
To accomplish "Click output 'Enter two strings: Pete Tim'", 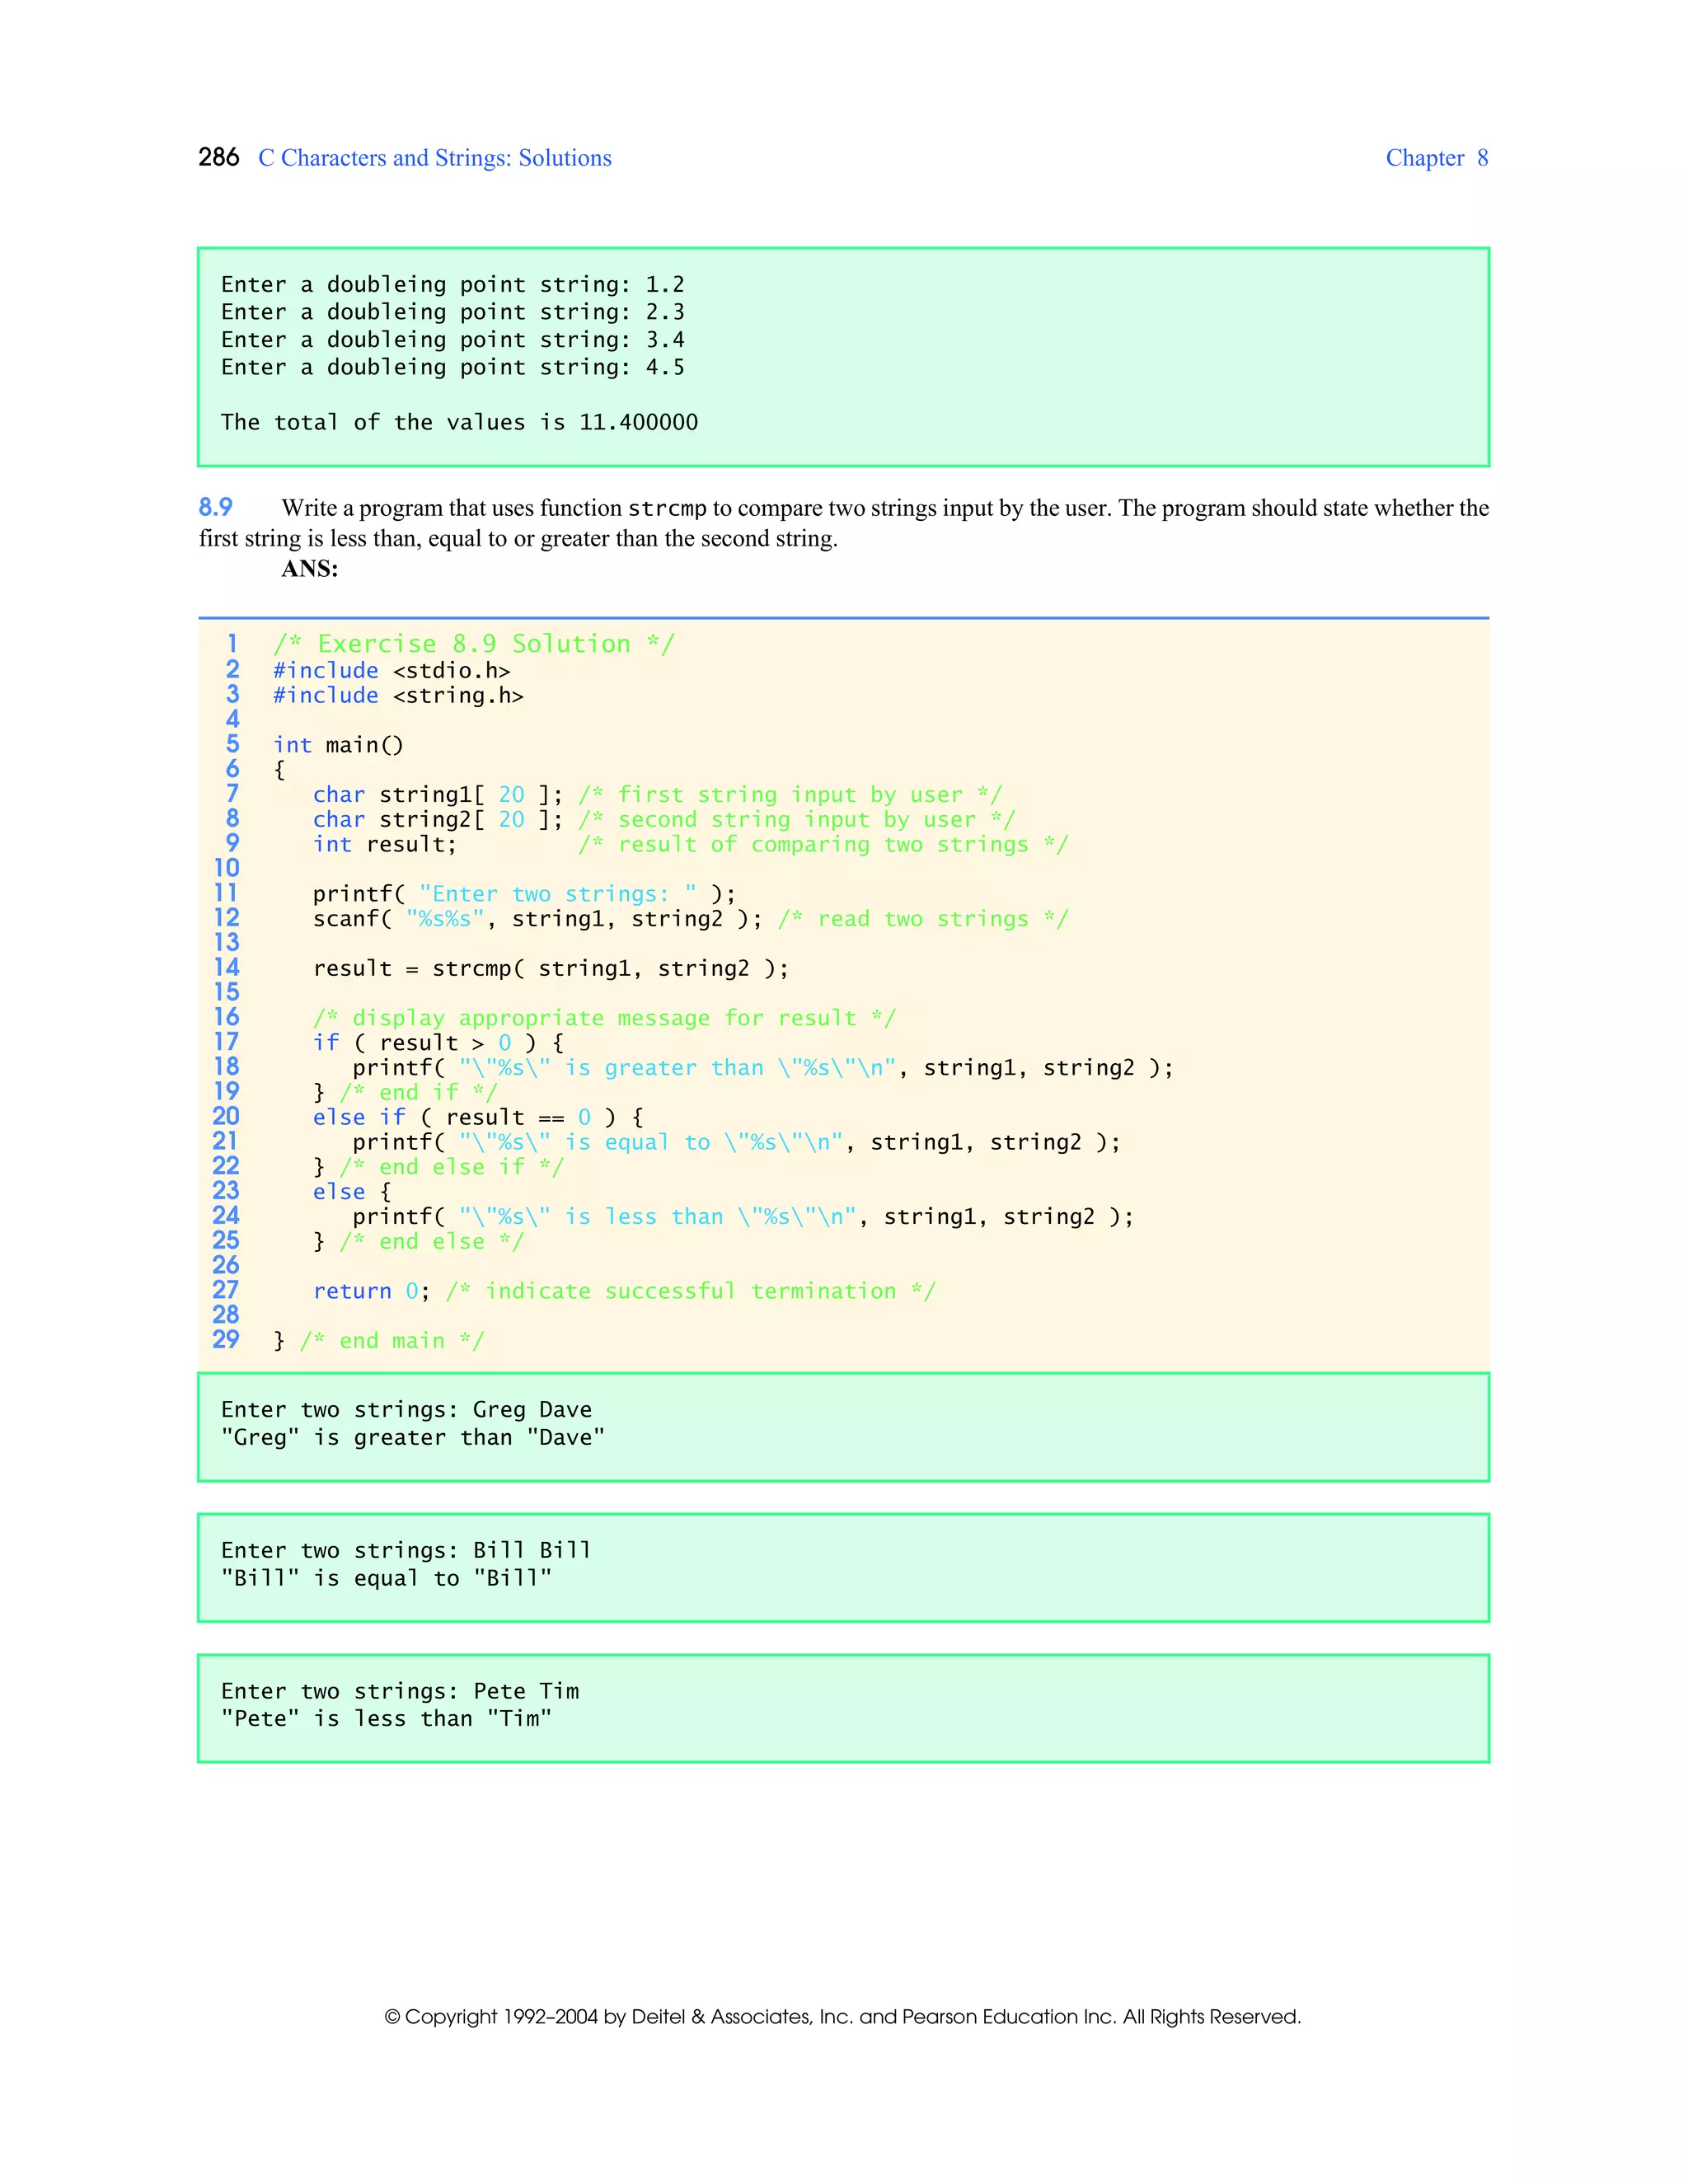I will click(400, 1692).
